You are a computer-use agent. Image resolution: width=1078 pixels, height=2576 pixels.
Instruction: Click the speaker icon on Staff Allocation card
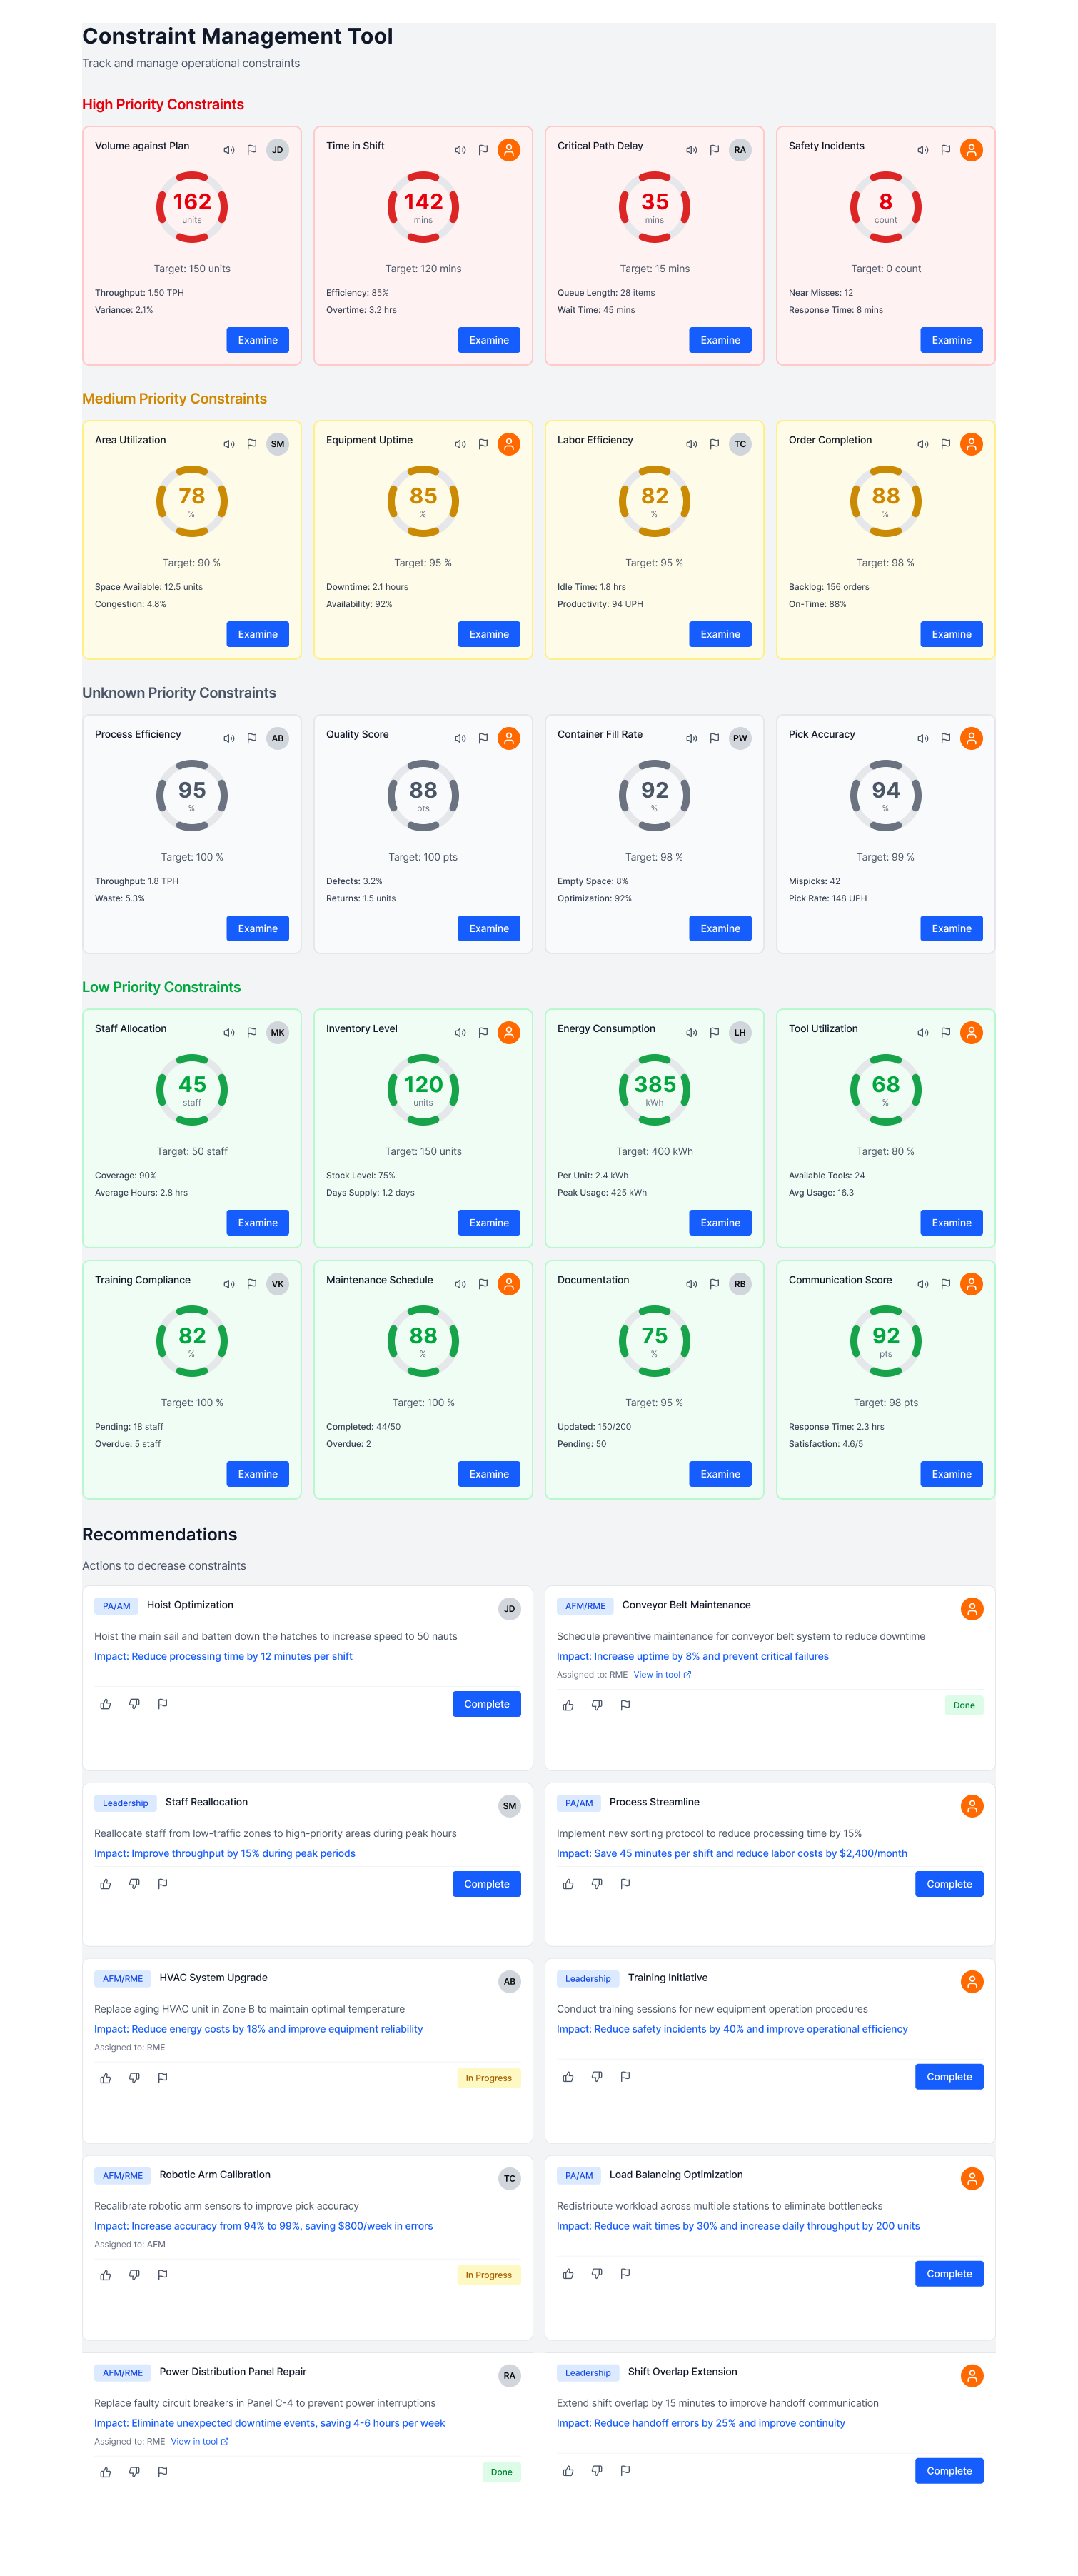coord(229,1032)
